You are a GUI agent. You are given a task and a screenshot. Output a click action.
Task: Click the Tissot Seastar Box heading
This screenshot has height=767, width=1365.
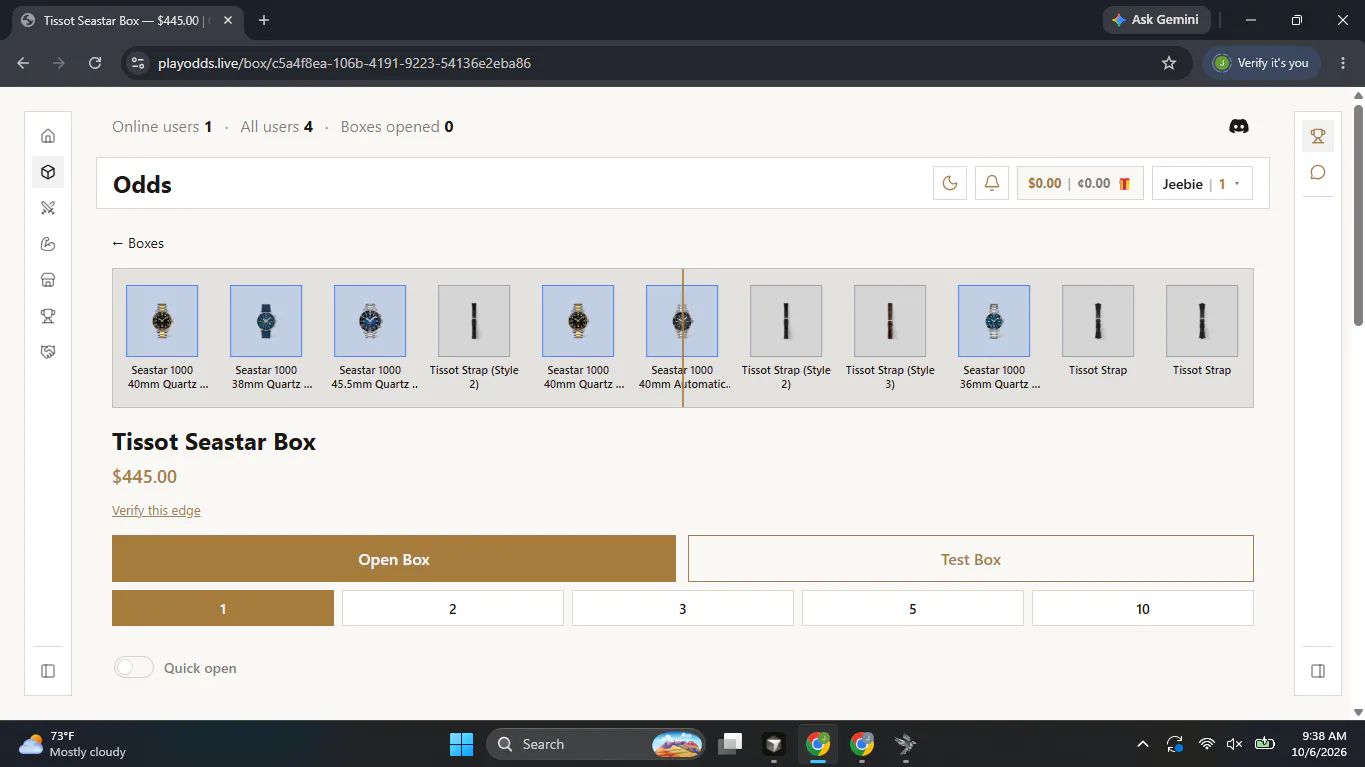[x=214, y=442]
